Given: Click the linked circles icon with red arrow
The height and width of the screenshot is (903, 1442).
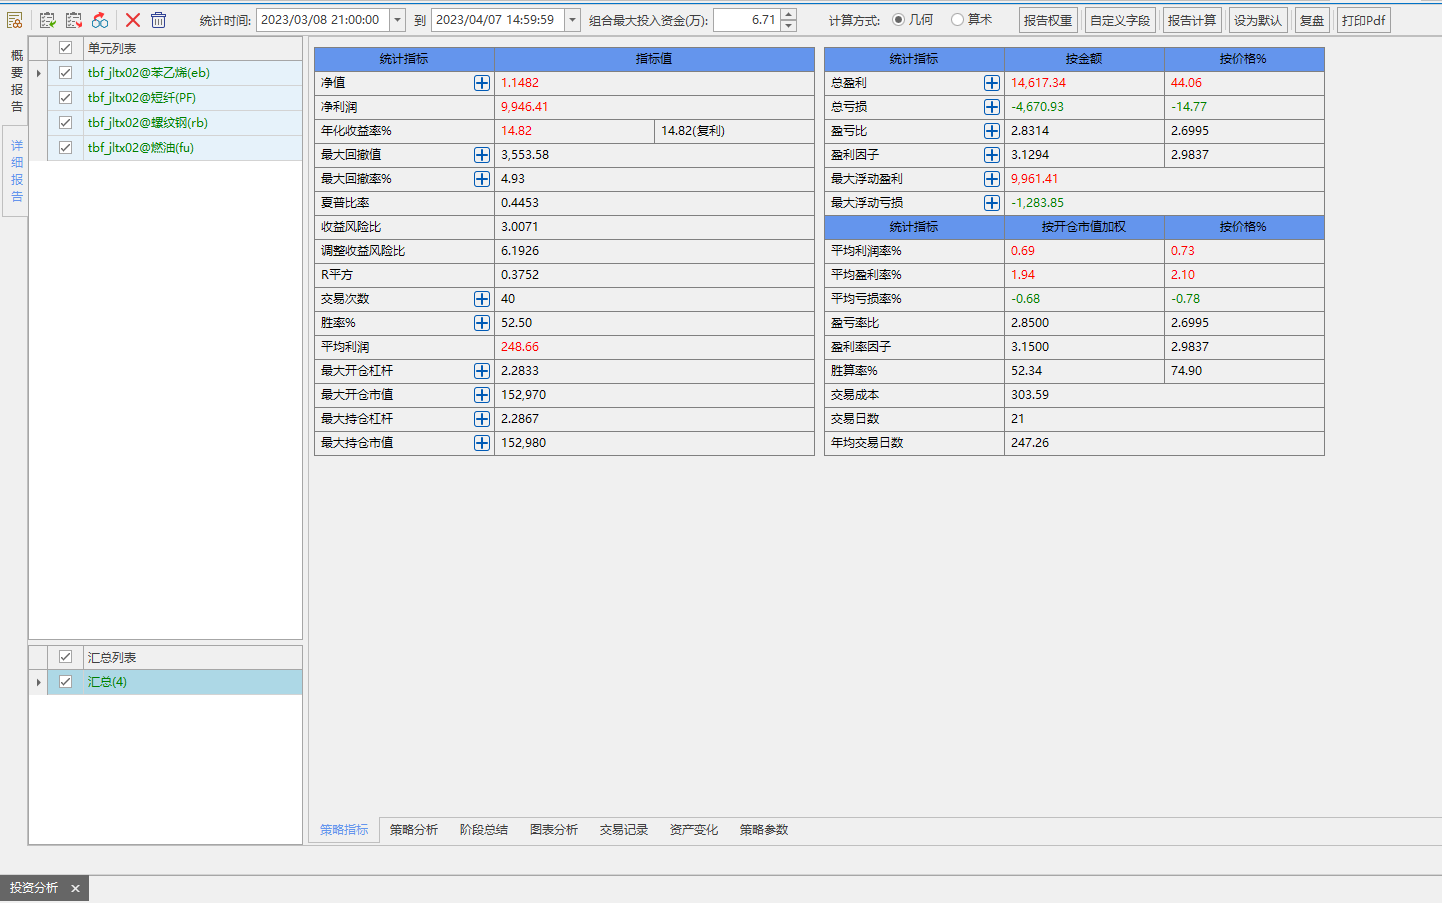Looking at the screenshot, I should tap(100, 20).
